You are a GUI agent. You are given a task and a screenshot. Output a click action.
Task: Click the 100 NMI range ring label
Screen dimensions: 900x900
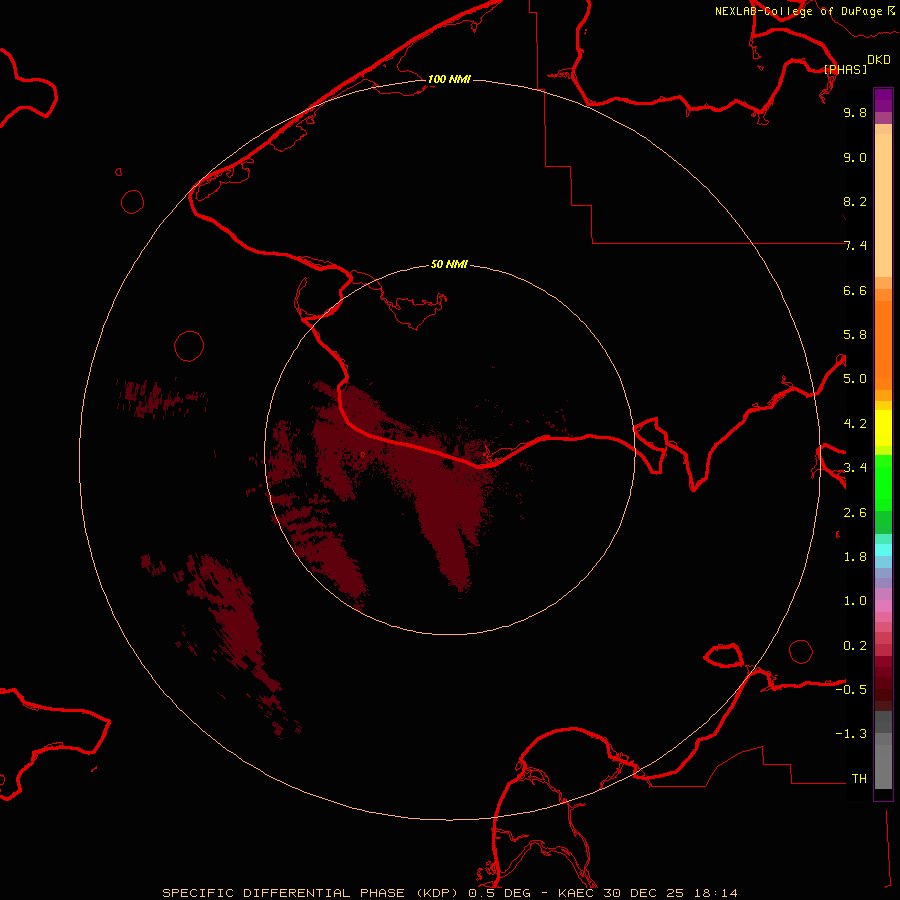[449, 79]
